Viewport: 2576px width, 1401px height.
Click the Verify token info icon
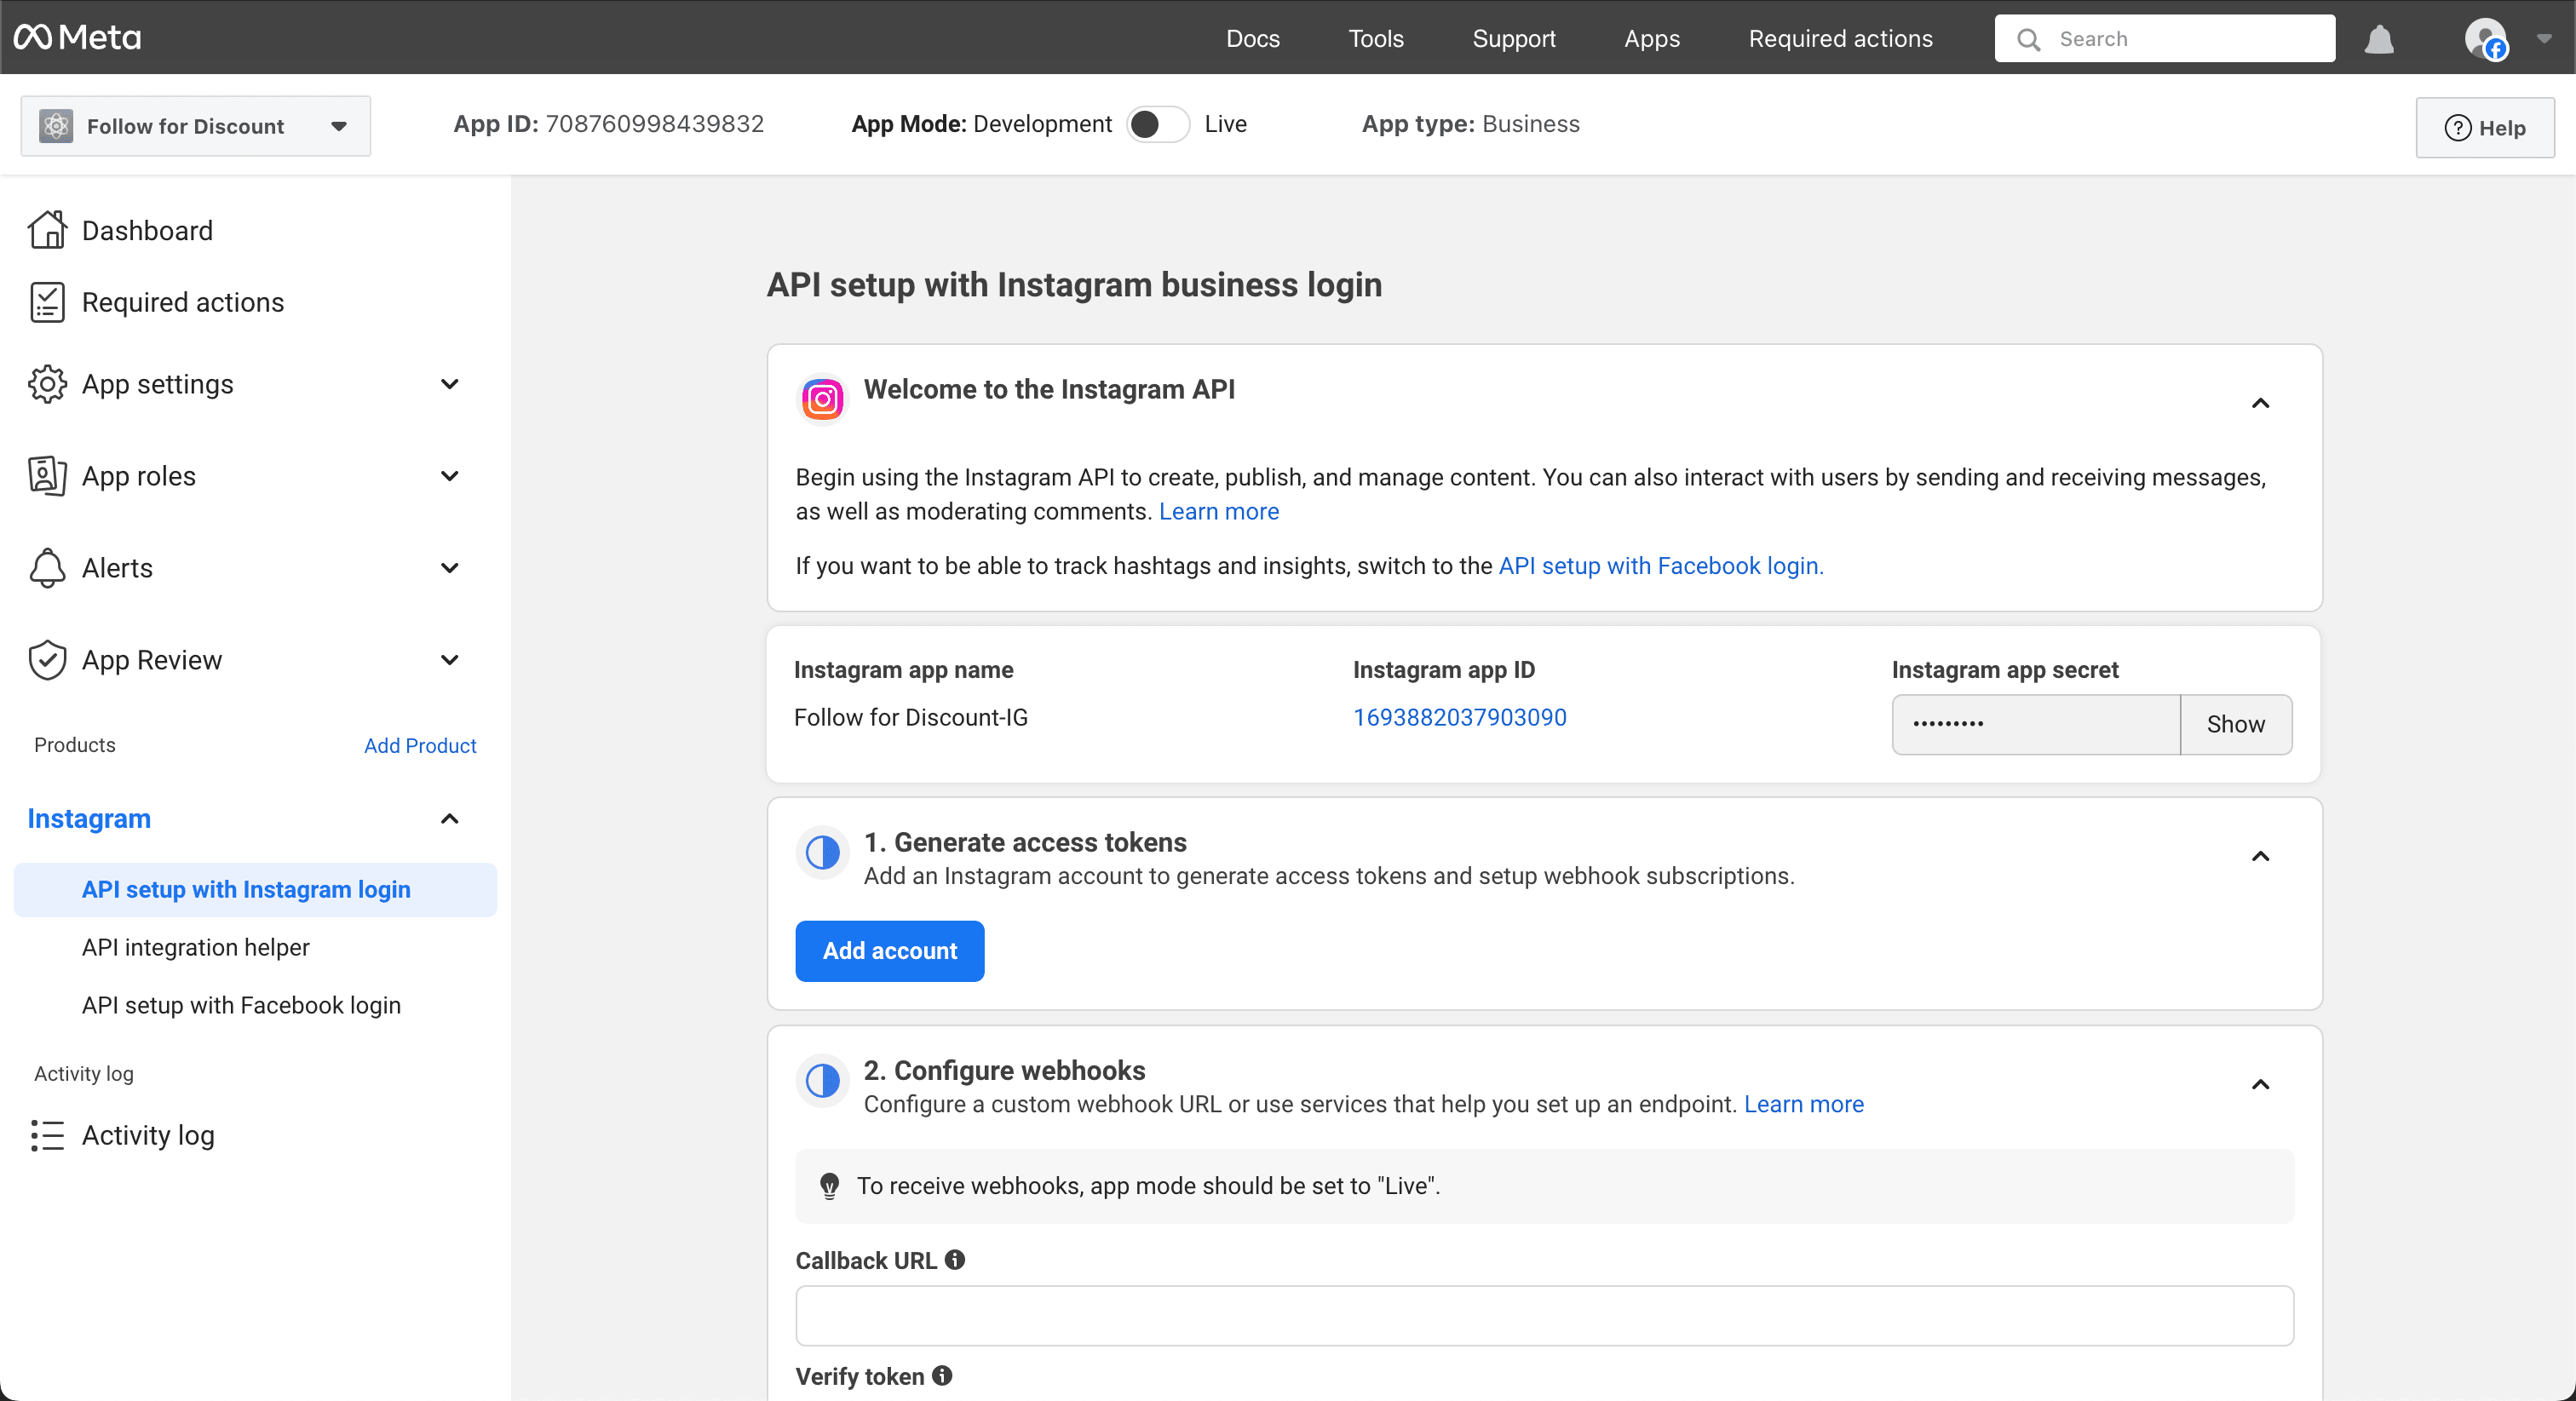942,1376
